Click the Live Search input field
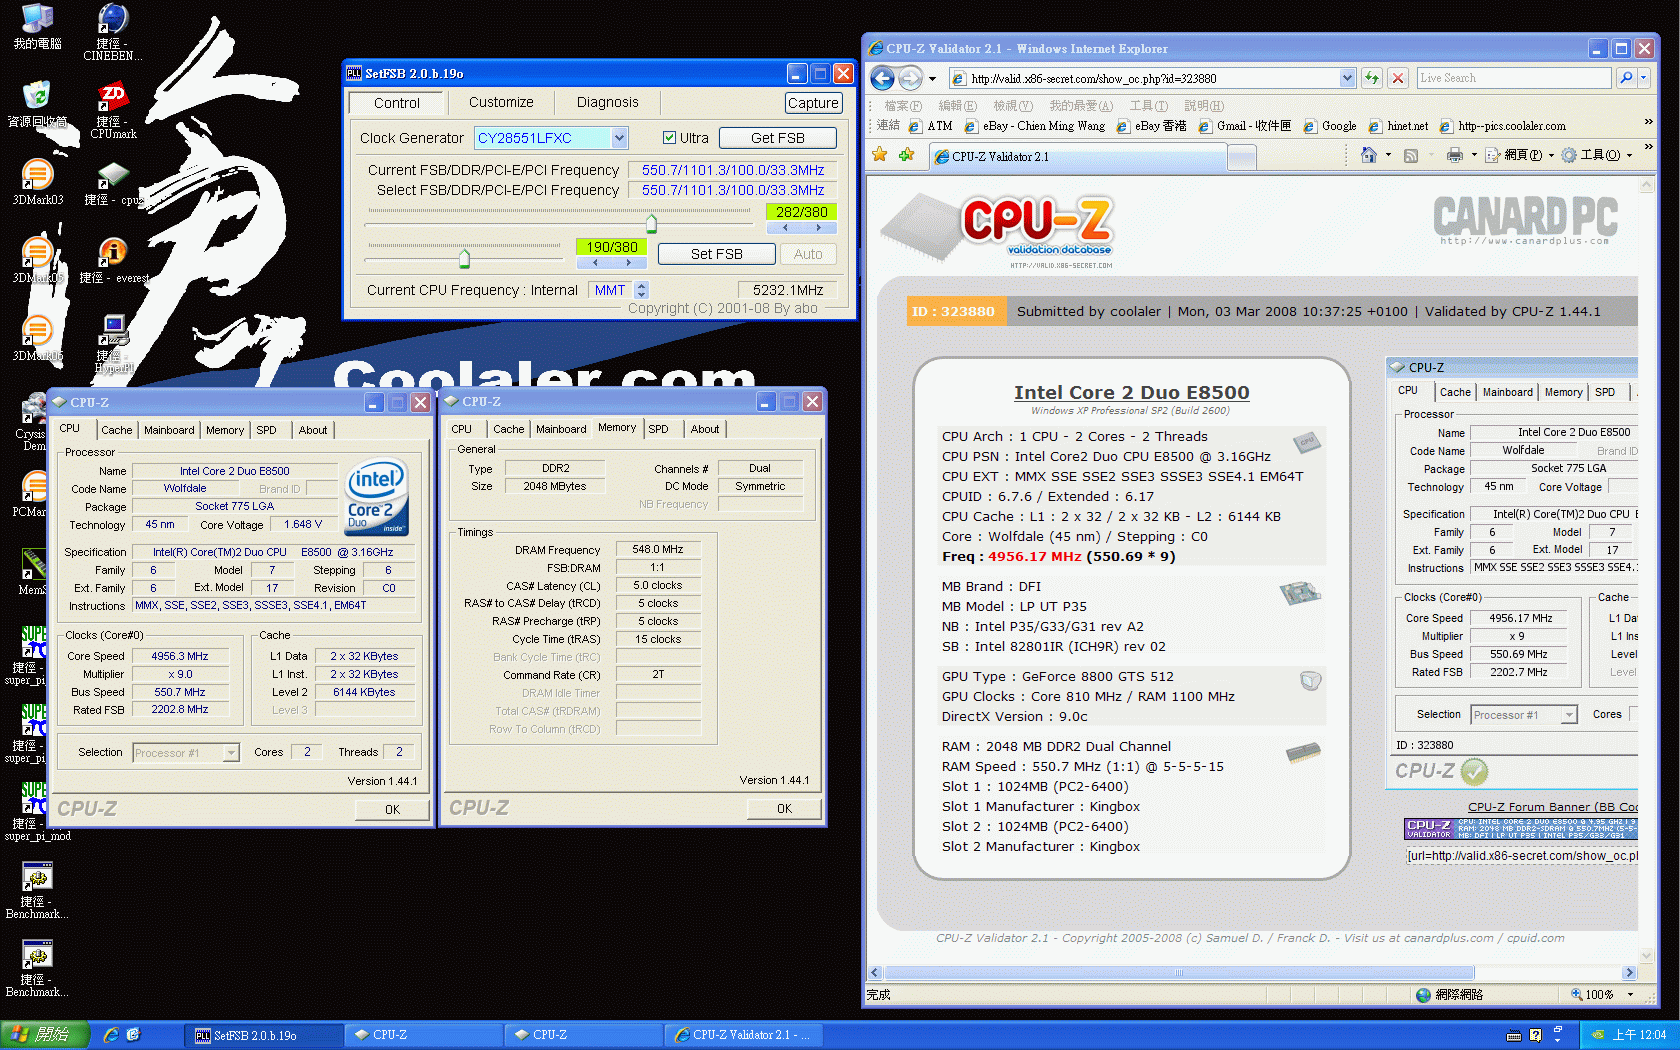This screenshot has height=1050, width=1680. 1513,78
